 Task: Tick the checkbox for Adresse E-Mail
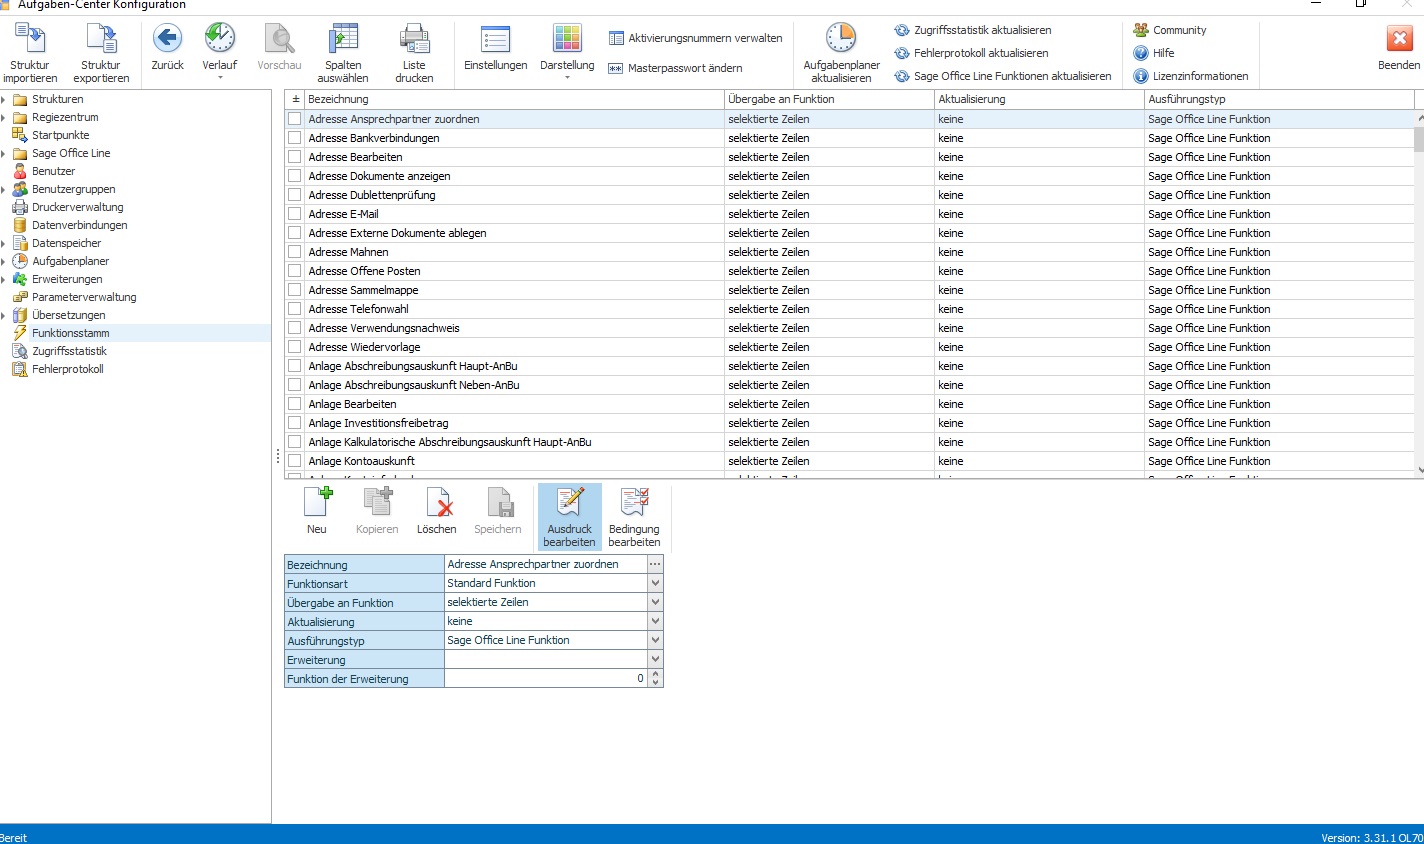(295, 214)
